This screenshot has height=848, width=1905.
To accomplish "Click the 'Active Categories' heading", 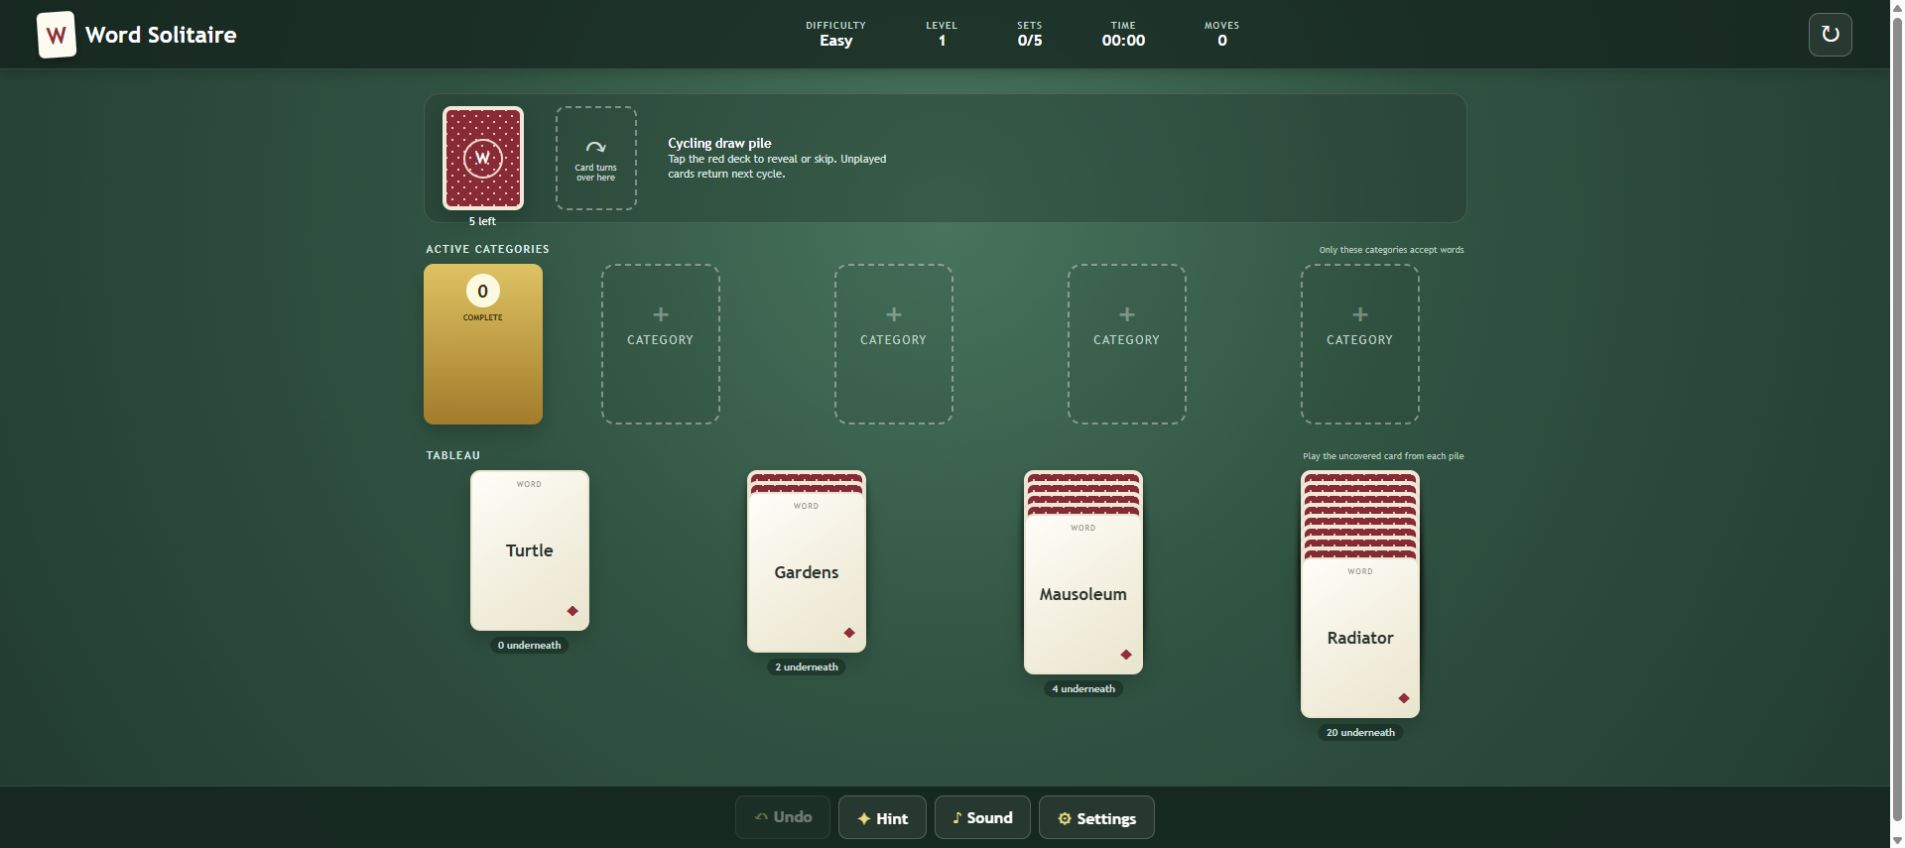I will click(487, 249).
